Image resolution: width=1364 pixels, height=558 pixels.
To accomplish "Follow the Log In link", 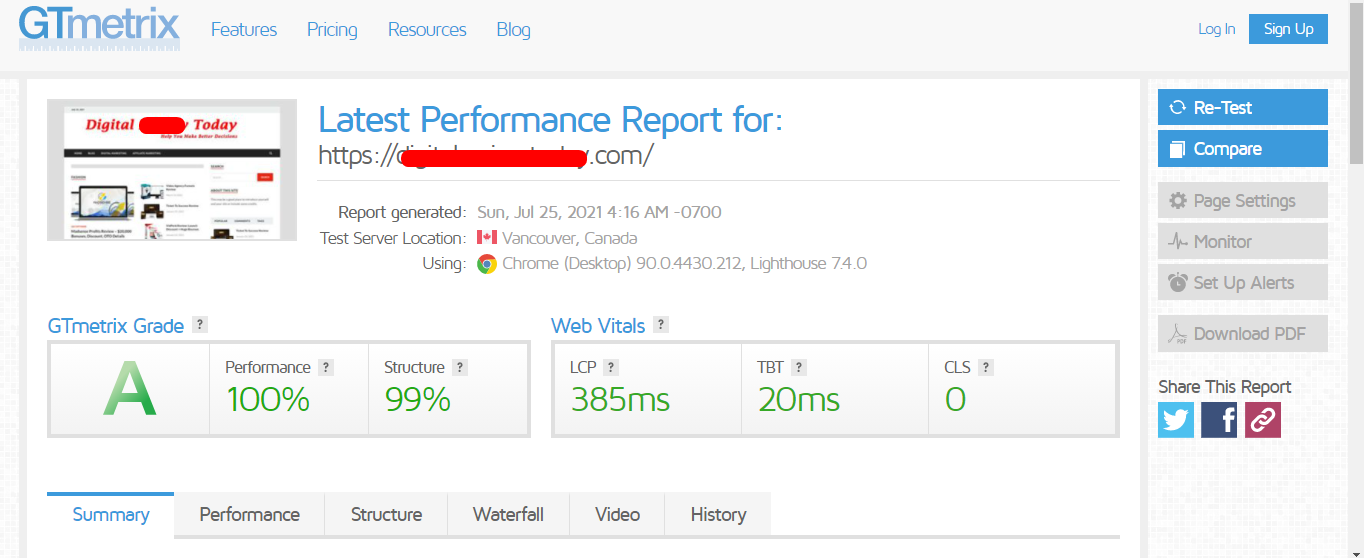I will coord(1216,29).
